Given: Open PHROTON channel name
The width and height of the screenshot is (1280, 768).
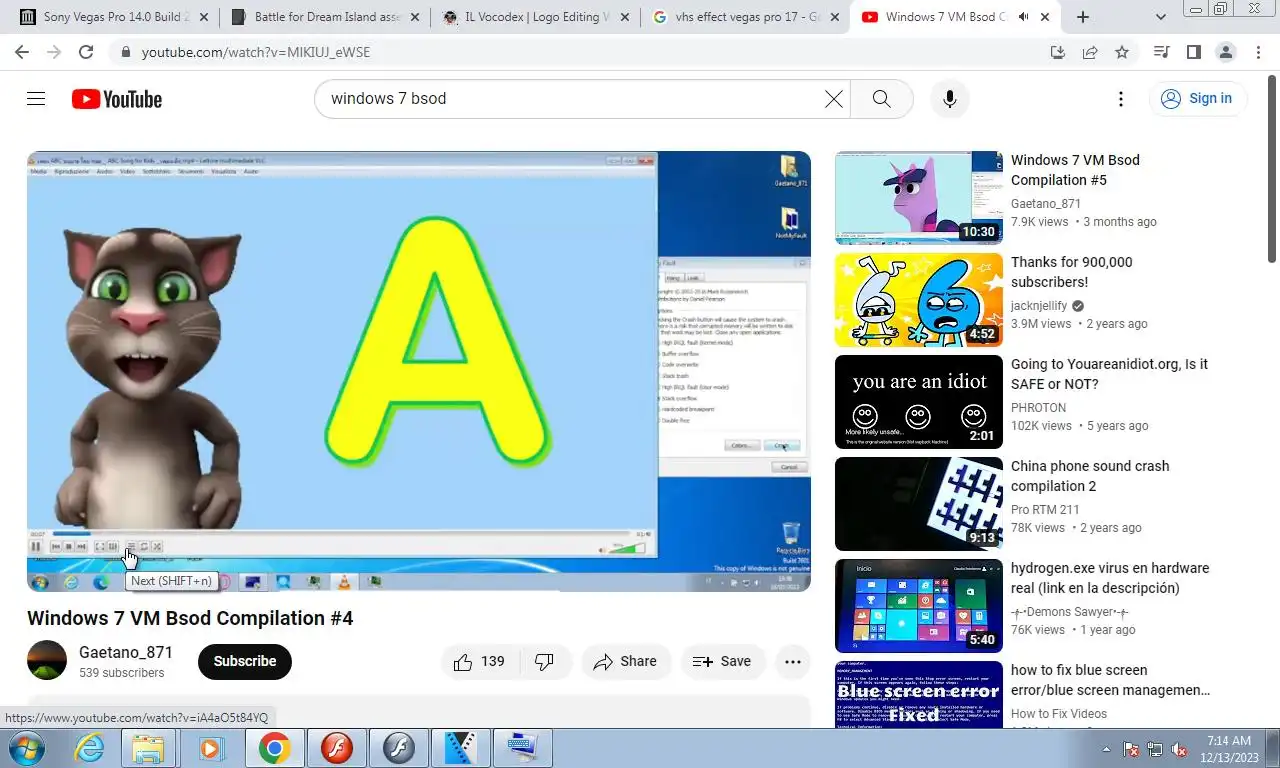Looking at the screenshot, I should 1038,408.
